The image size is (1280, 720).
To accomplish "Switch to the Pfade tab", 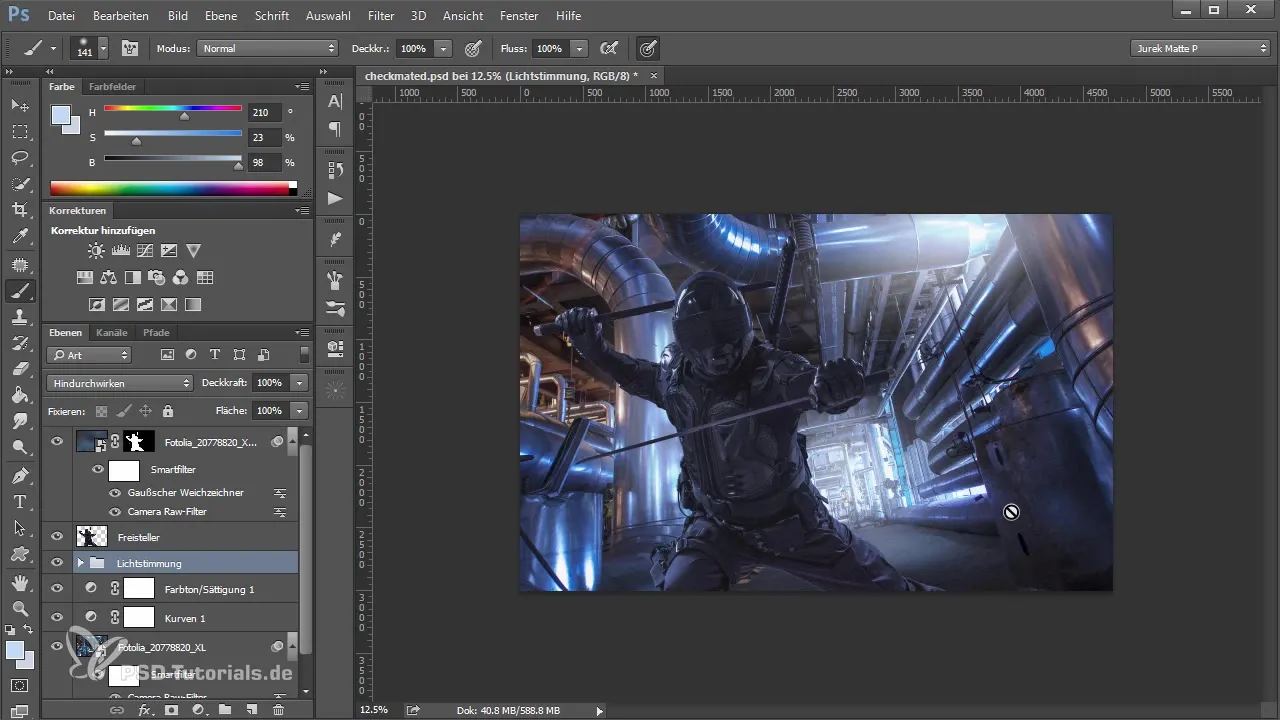I will tap(156, 332).
